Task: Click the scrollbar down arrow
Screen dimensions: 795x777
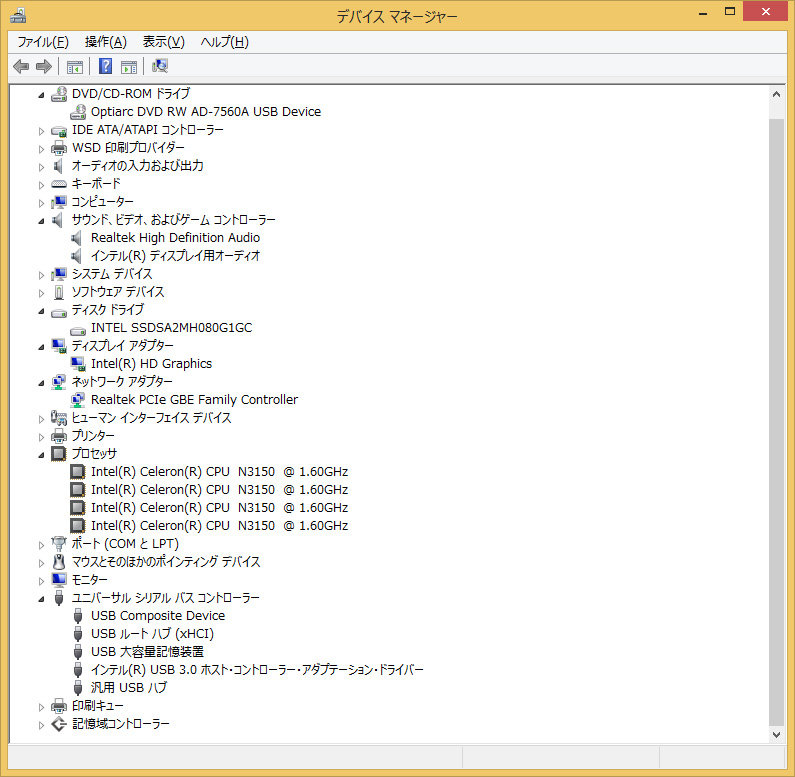Action: pos(776,734)
